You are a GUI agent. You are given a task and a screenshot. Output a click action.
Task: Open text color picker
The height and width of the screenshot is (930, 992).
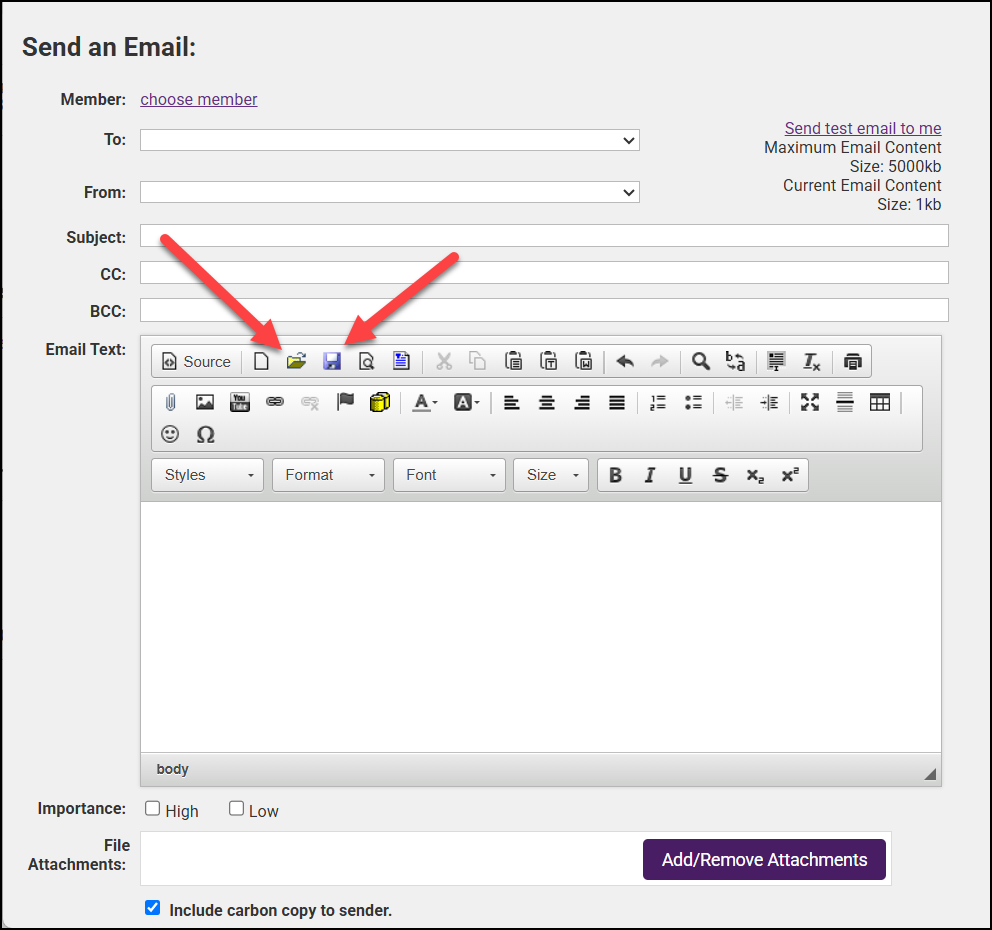click(x=424, y=402)
